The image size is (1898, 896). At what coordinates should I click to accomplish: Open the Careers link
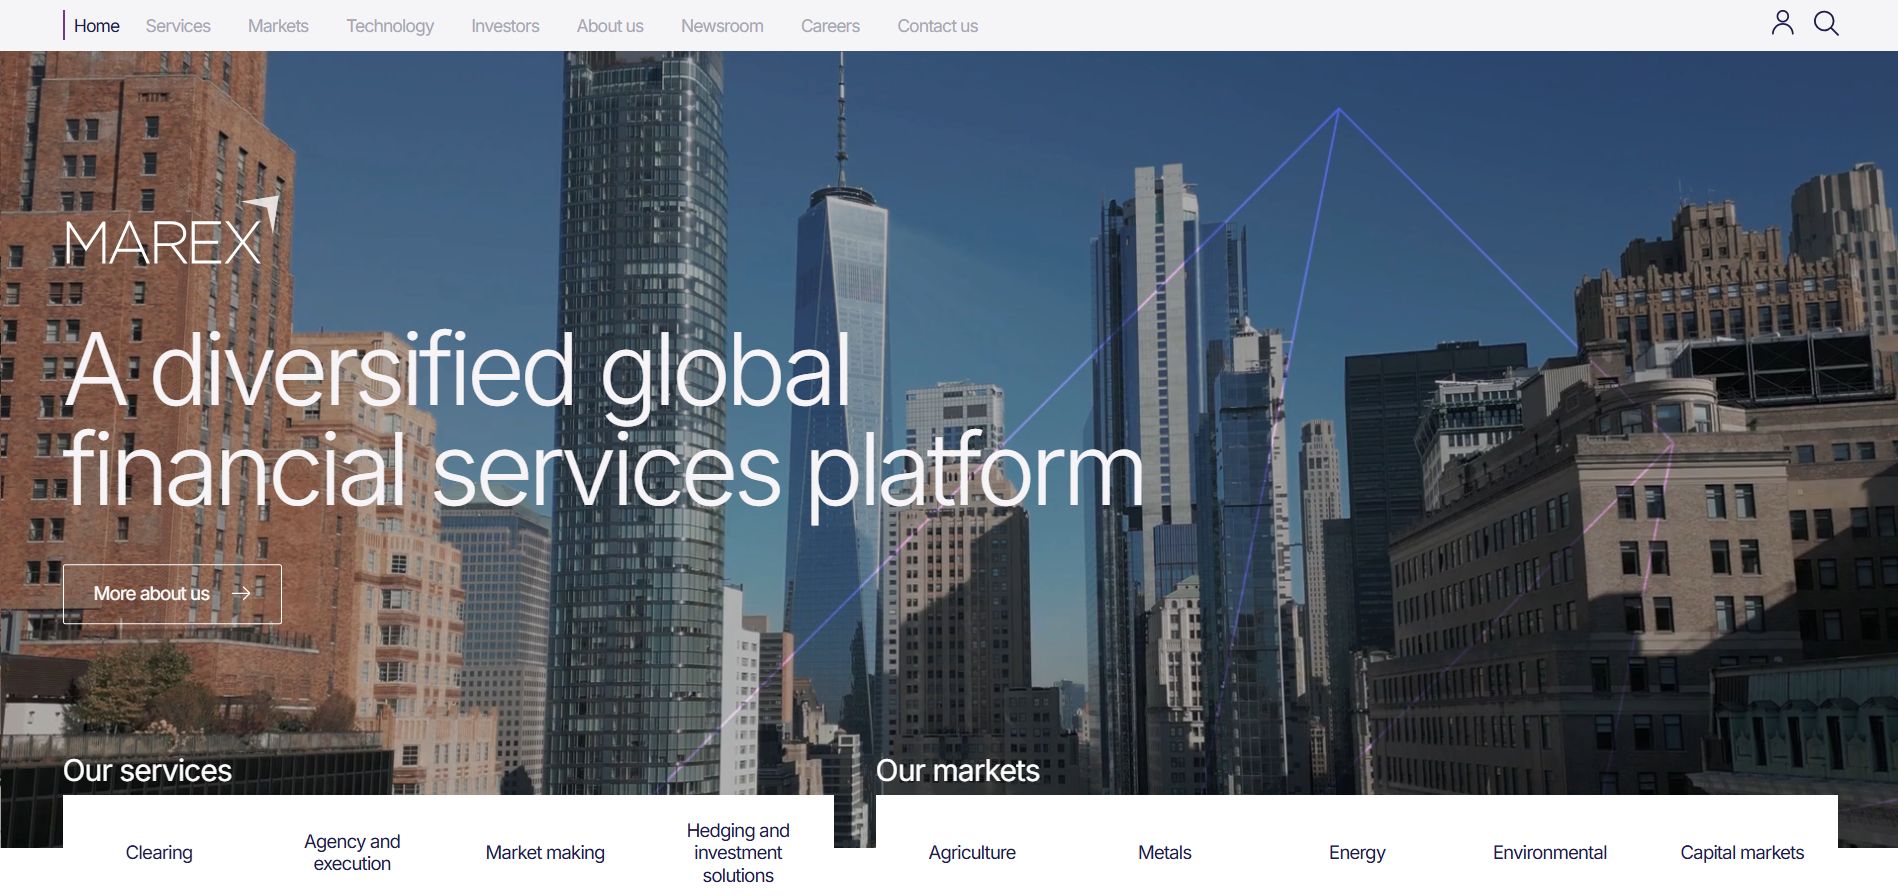[830, 26]
